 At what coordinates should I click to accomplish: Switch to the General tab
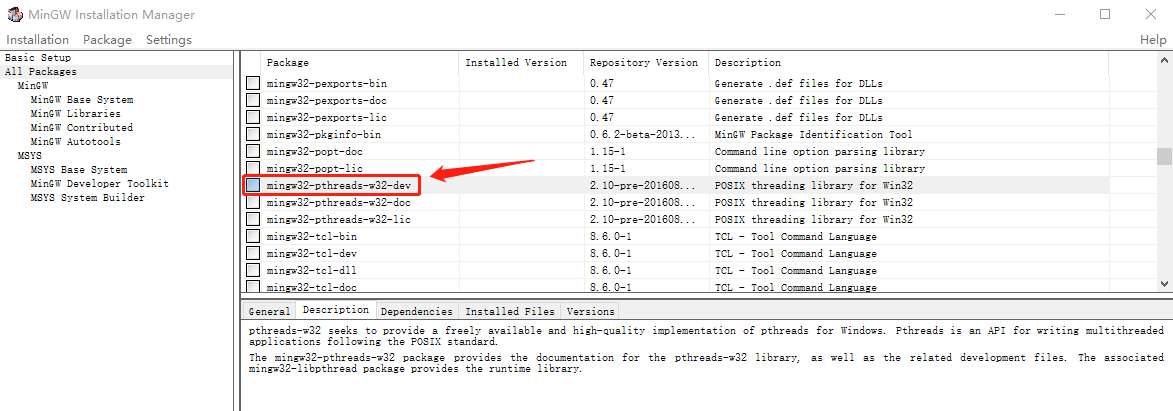268,311
